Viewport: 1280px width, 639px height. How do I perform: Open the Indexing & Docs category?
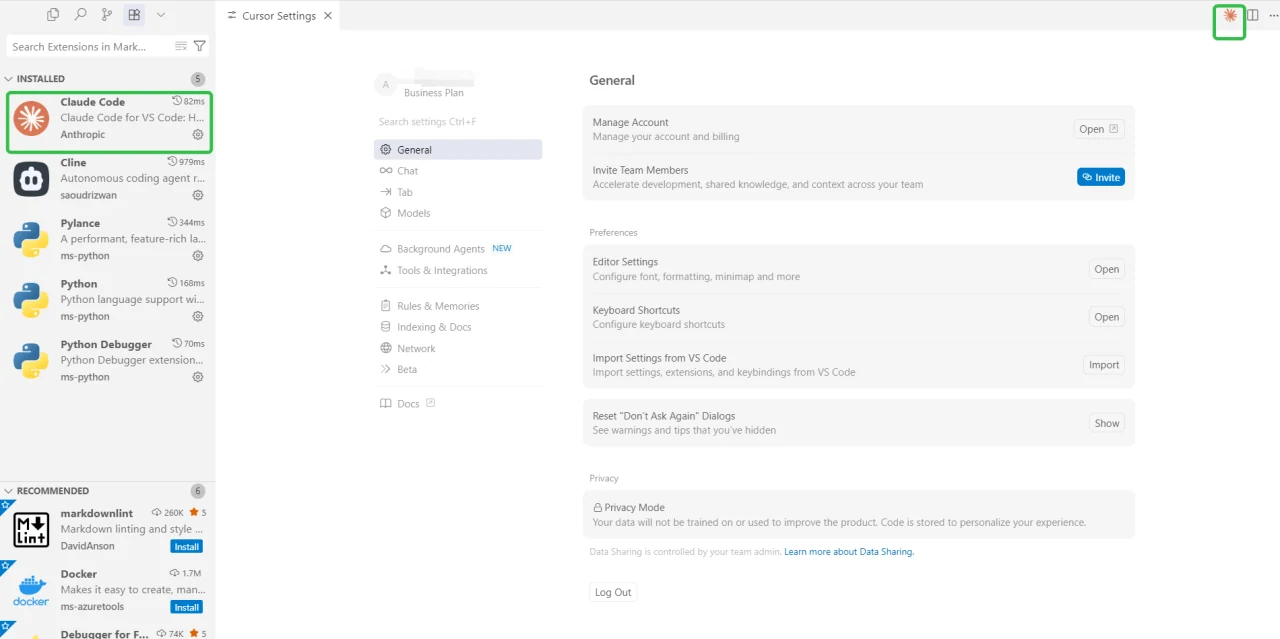pyautogui.click(x=458, y=327)
